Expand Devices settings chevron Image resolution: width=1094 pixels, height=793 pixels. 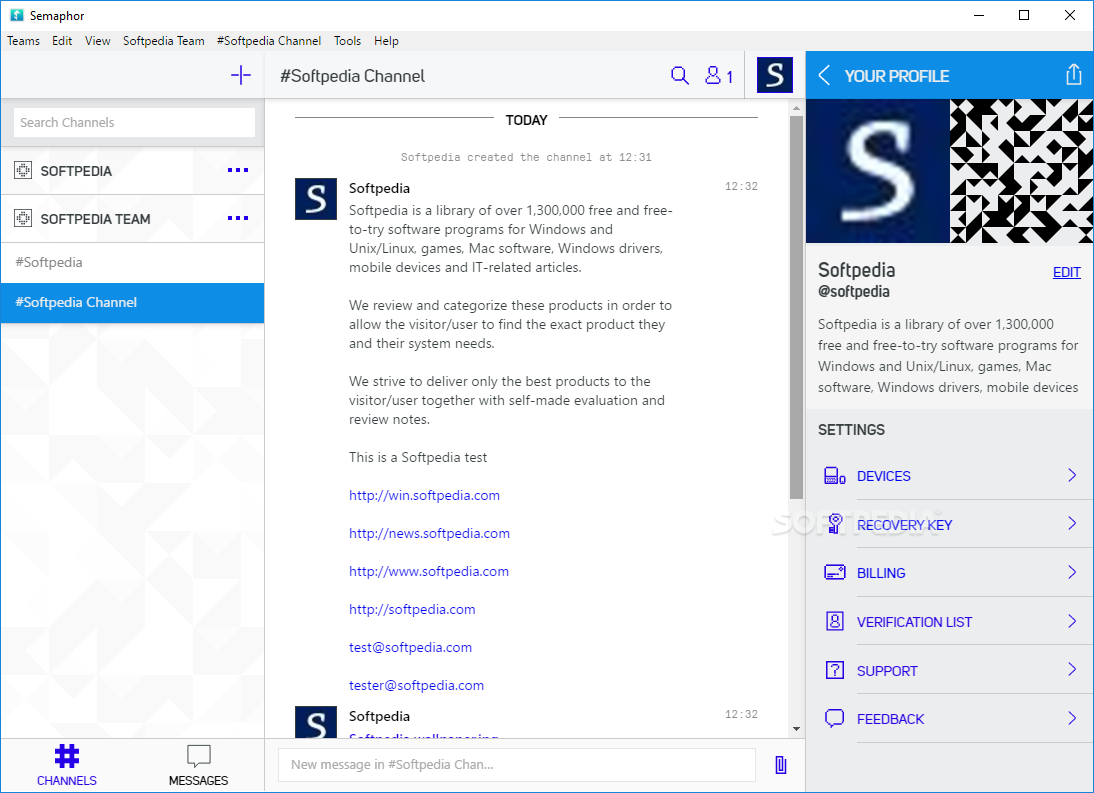1072,475
